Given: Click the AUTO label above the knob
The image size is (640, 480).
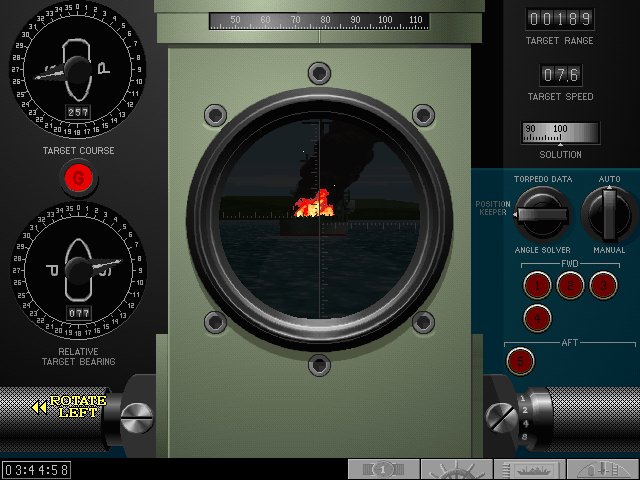Looking at the screenshot, I should [x=609, y=179].
